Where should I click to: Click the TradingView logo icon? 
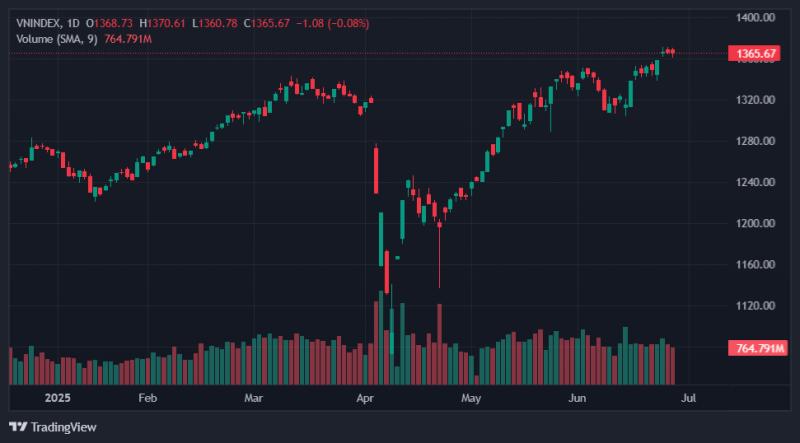click(18, 427)
